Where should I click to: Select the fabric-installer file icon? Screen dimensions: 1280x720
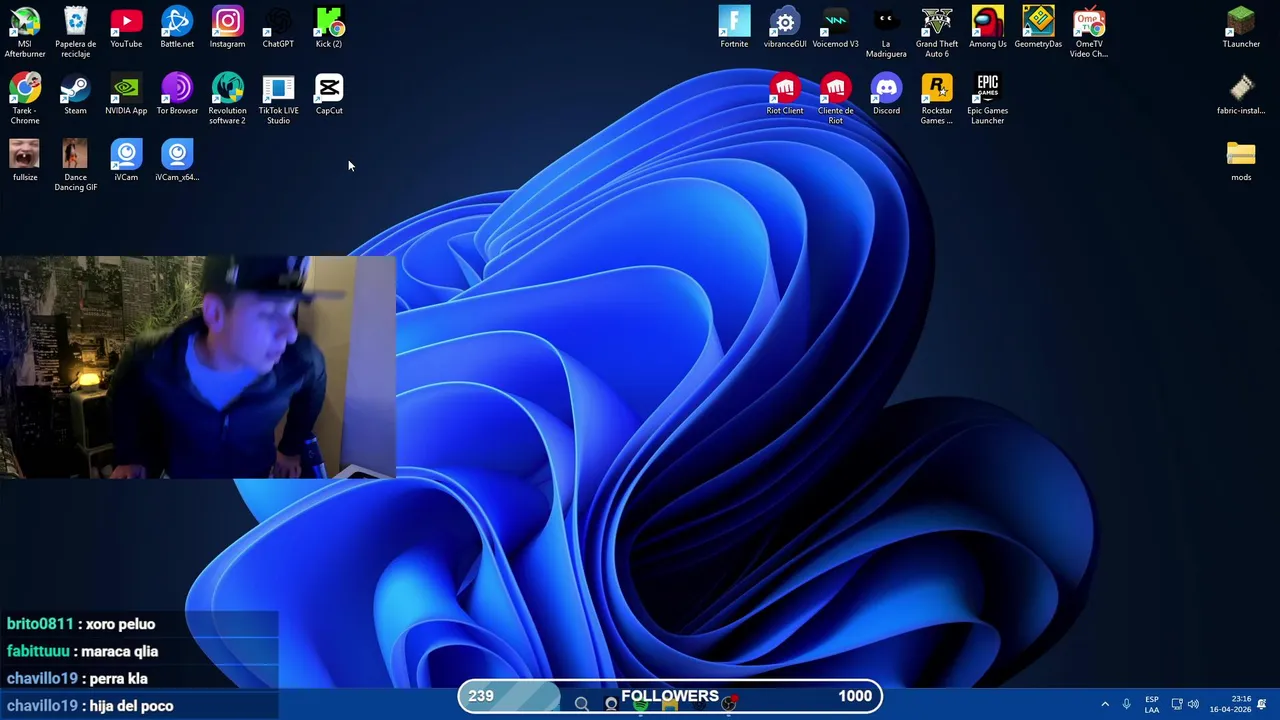1241,94
